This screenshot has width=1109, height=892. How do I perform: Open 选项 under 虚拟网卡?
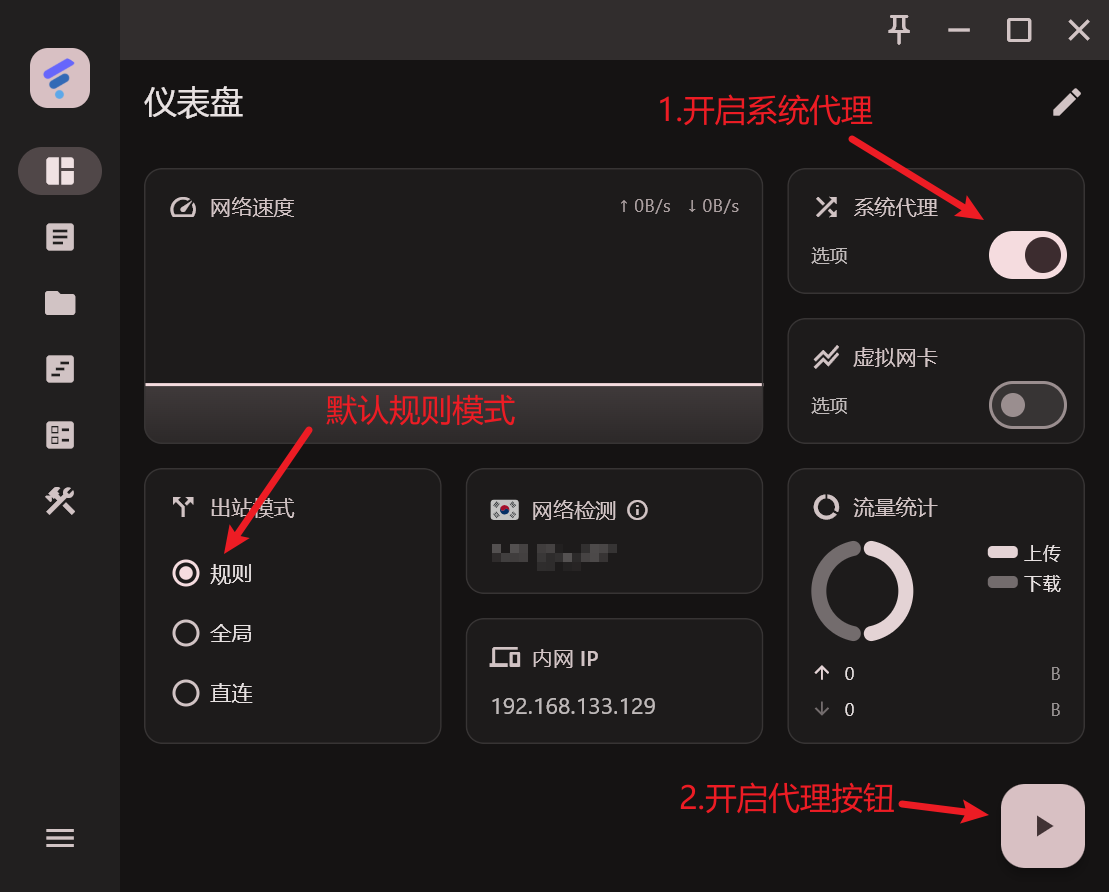829,405
